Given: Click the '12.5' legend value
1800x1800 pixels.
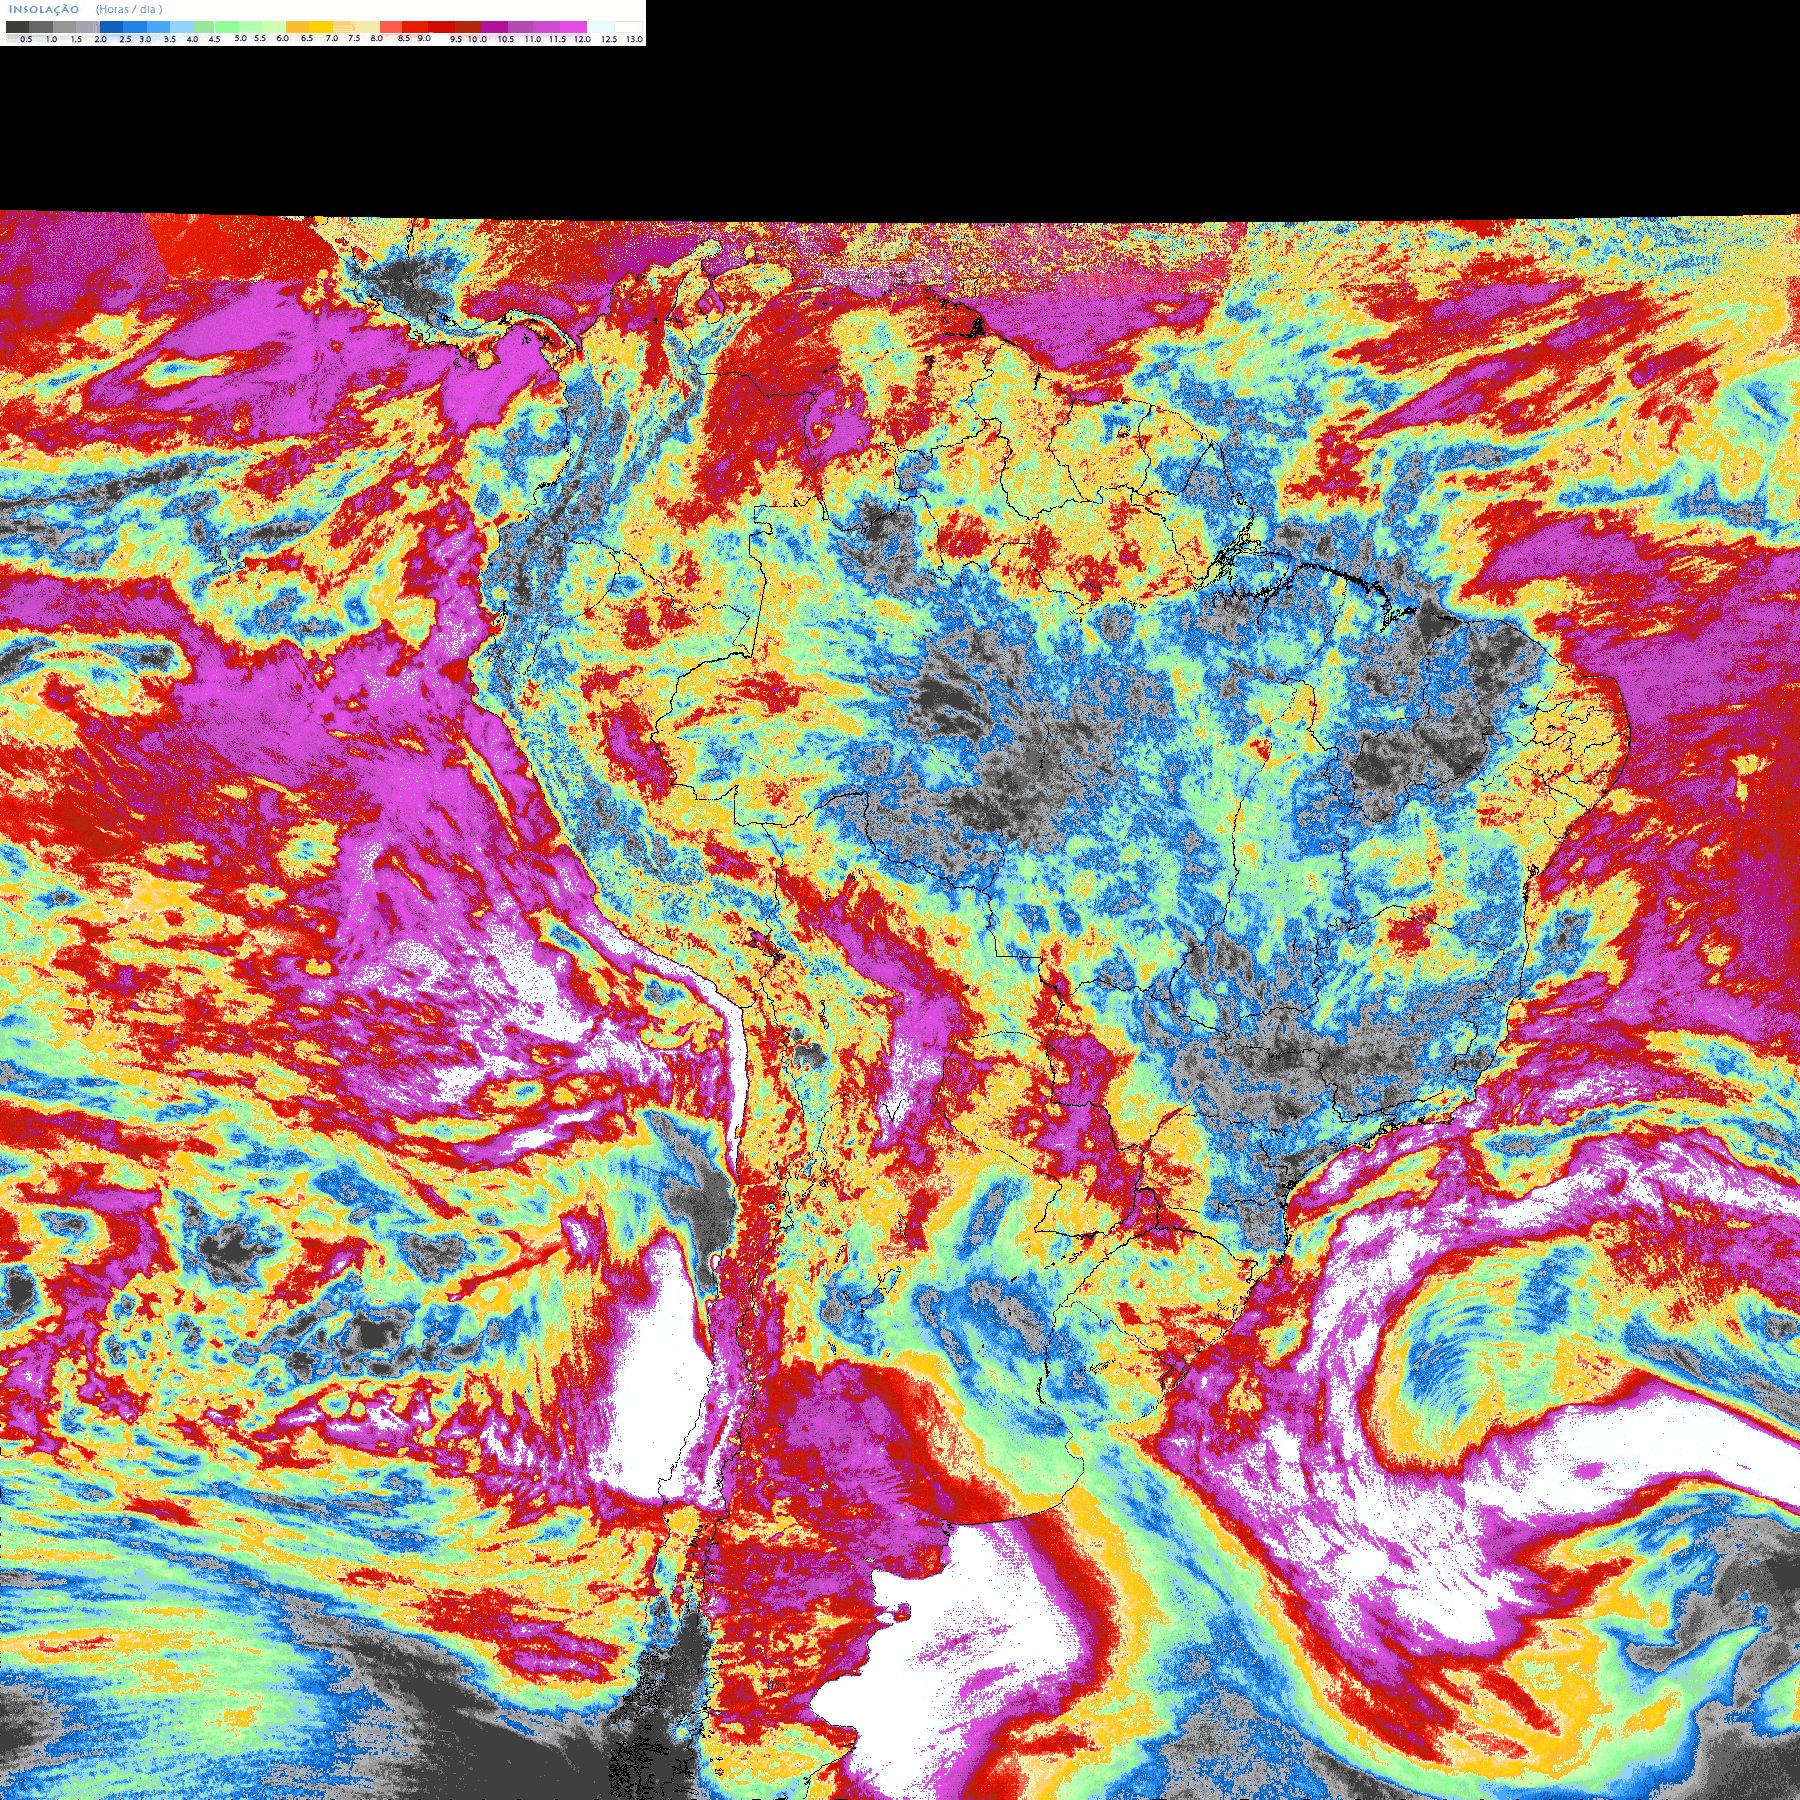Looking at the screenshot, I should click(x=609, y=39).
